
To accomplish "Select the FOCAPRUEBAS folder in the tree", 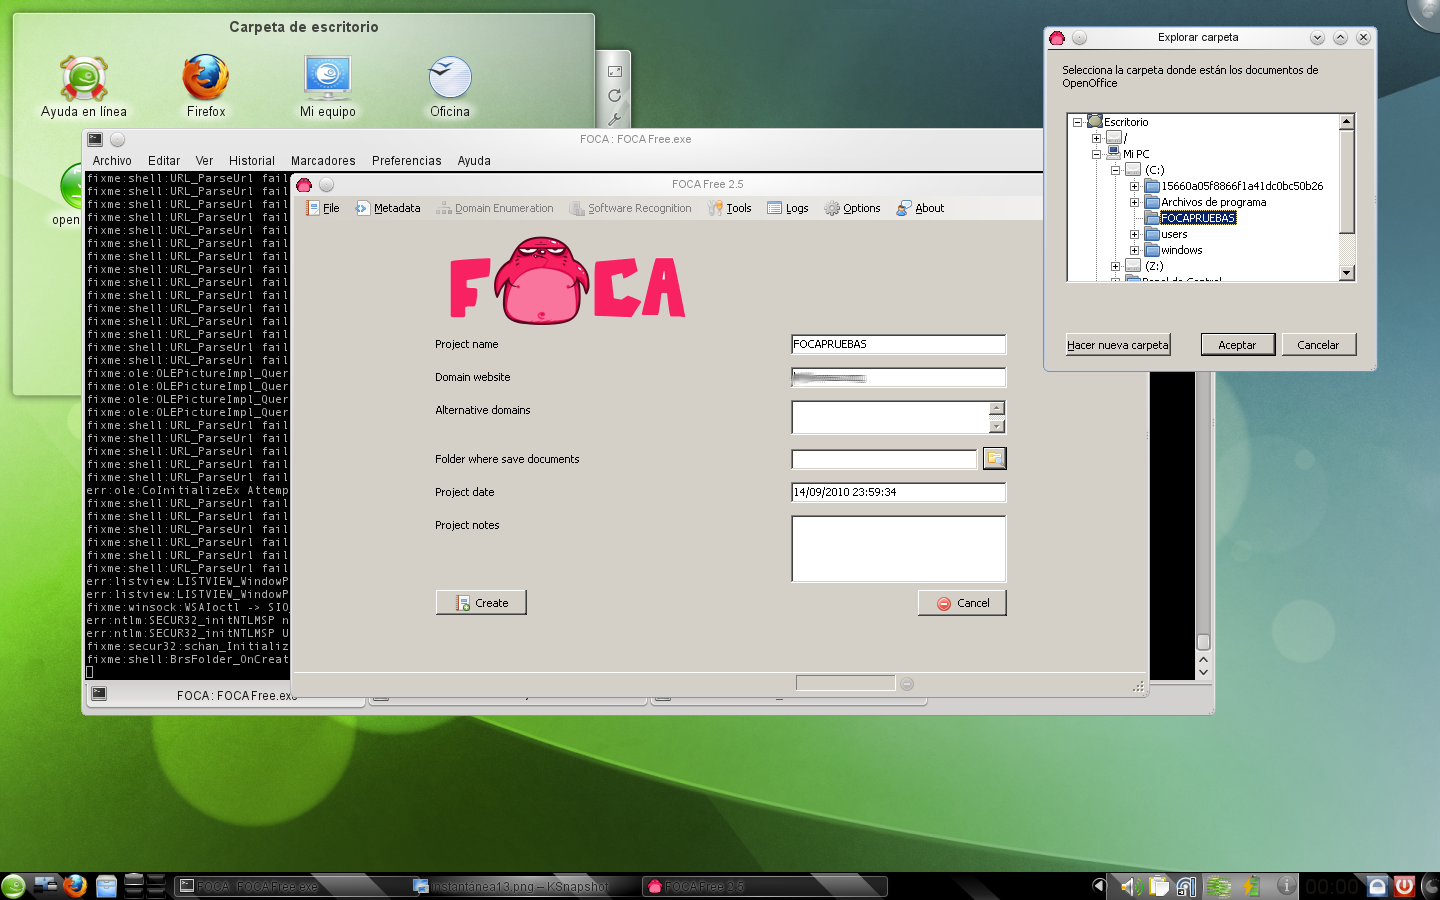I will pyautogui.click(x=1197, y=217).
